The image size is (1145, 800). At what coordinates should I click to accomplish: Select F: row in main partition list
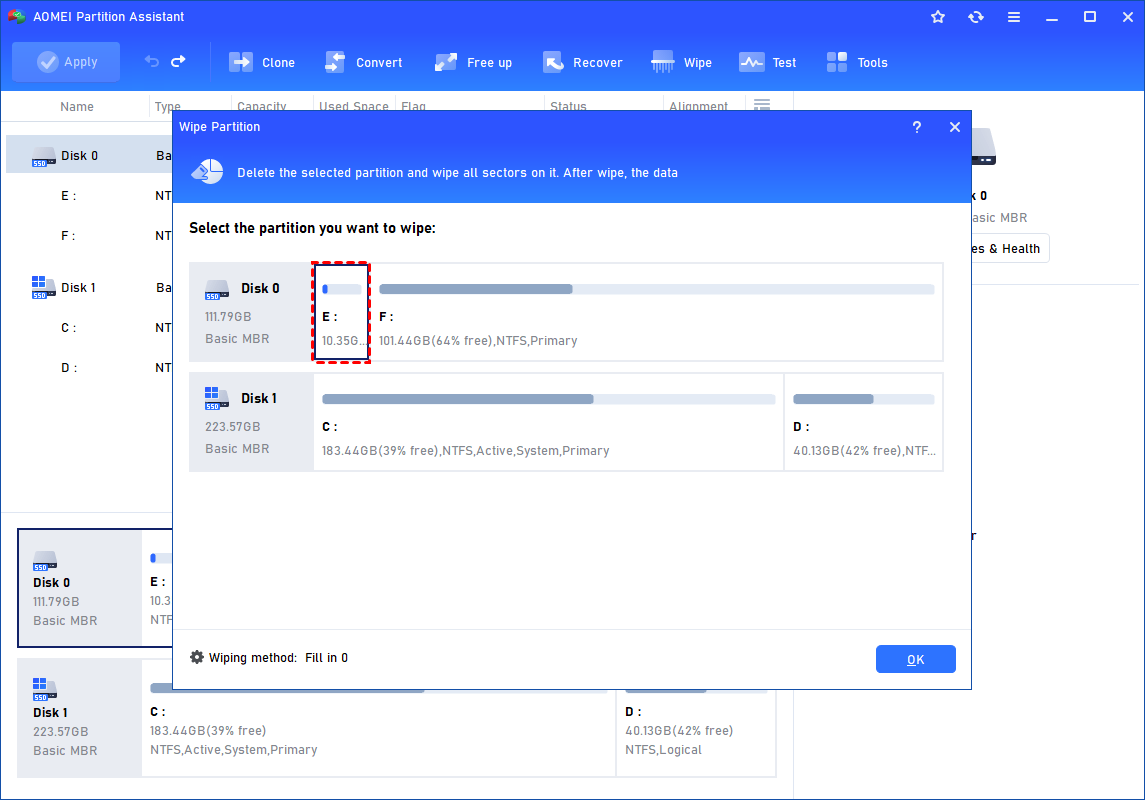click(x=89, y=236)
